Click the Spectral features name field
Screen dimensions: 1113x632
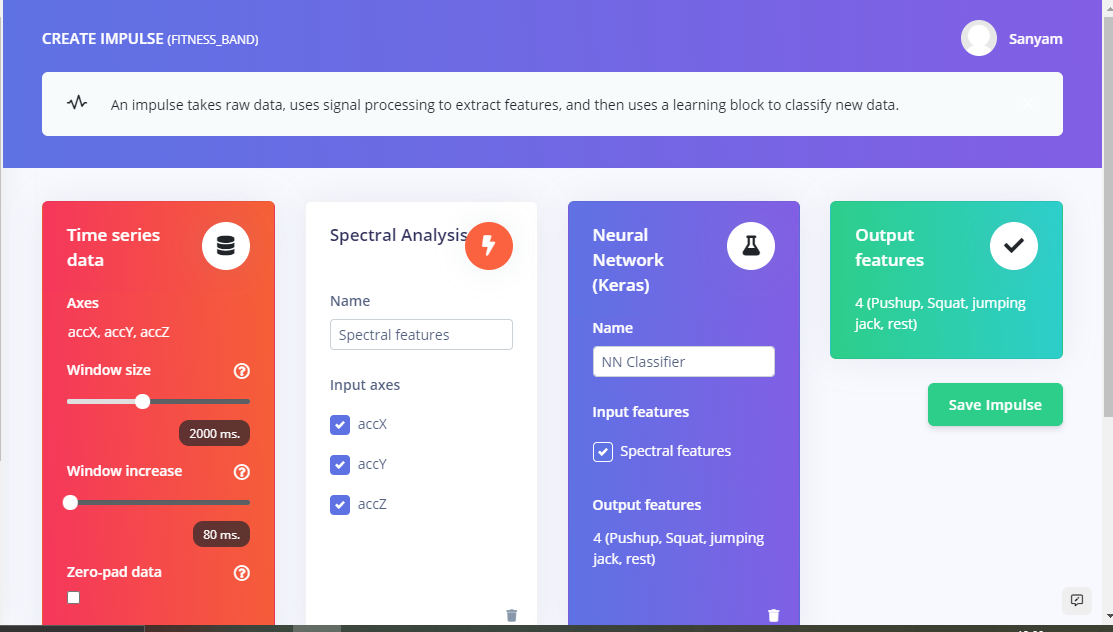pyautogui.click(x=421, y=335)
